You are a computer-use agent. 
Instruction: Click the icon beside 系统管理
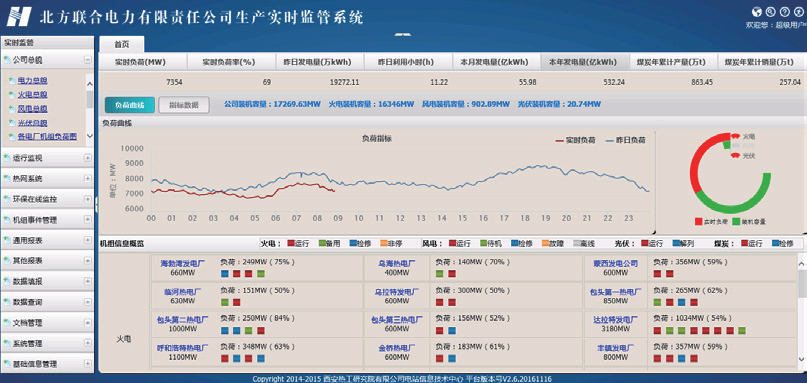click(7, 343)
